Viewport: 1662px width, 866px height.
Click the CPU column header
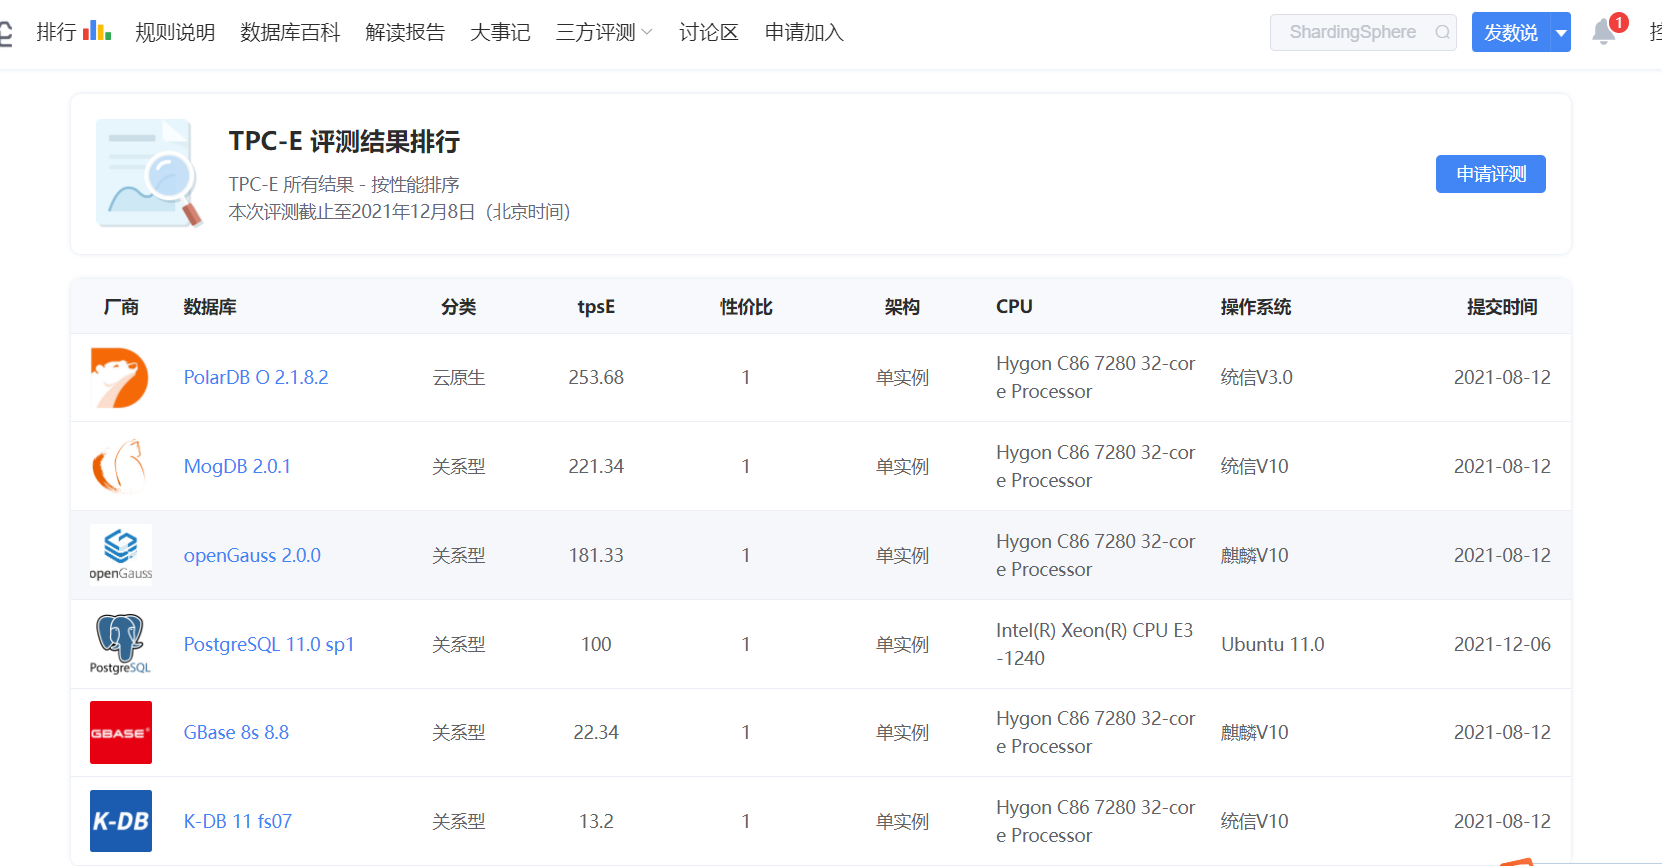[1014, 307]
